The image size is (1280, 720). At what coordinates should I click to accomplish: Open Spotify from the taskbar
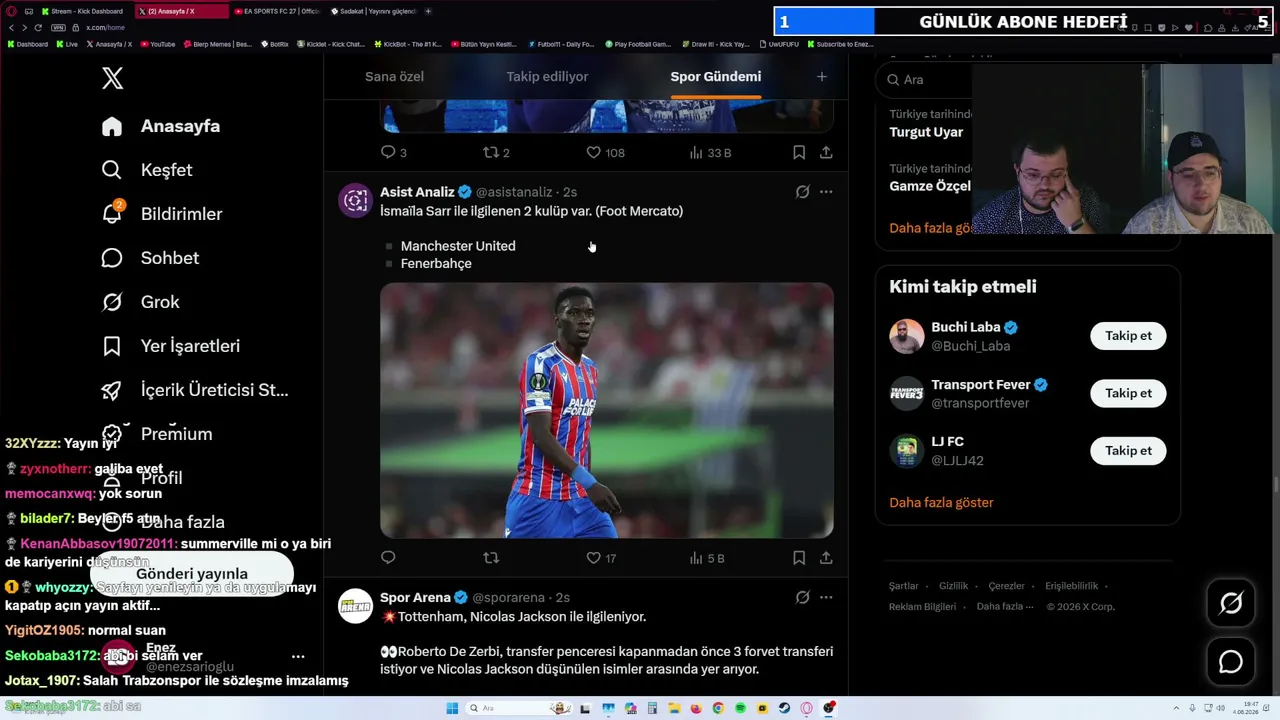740,708
